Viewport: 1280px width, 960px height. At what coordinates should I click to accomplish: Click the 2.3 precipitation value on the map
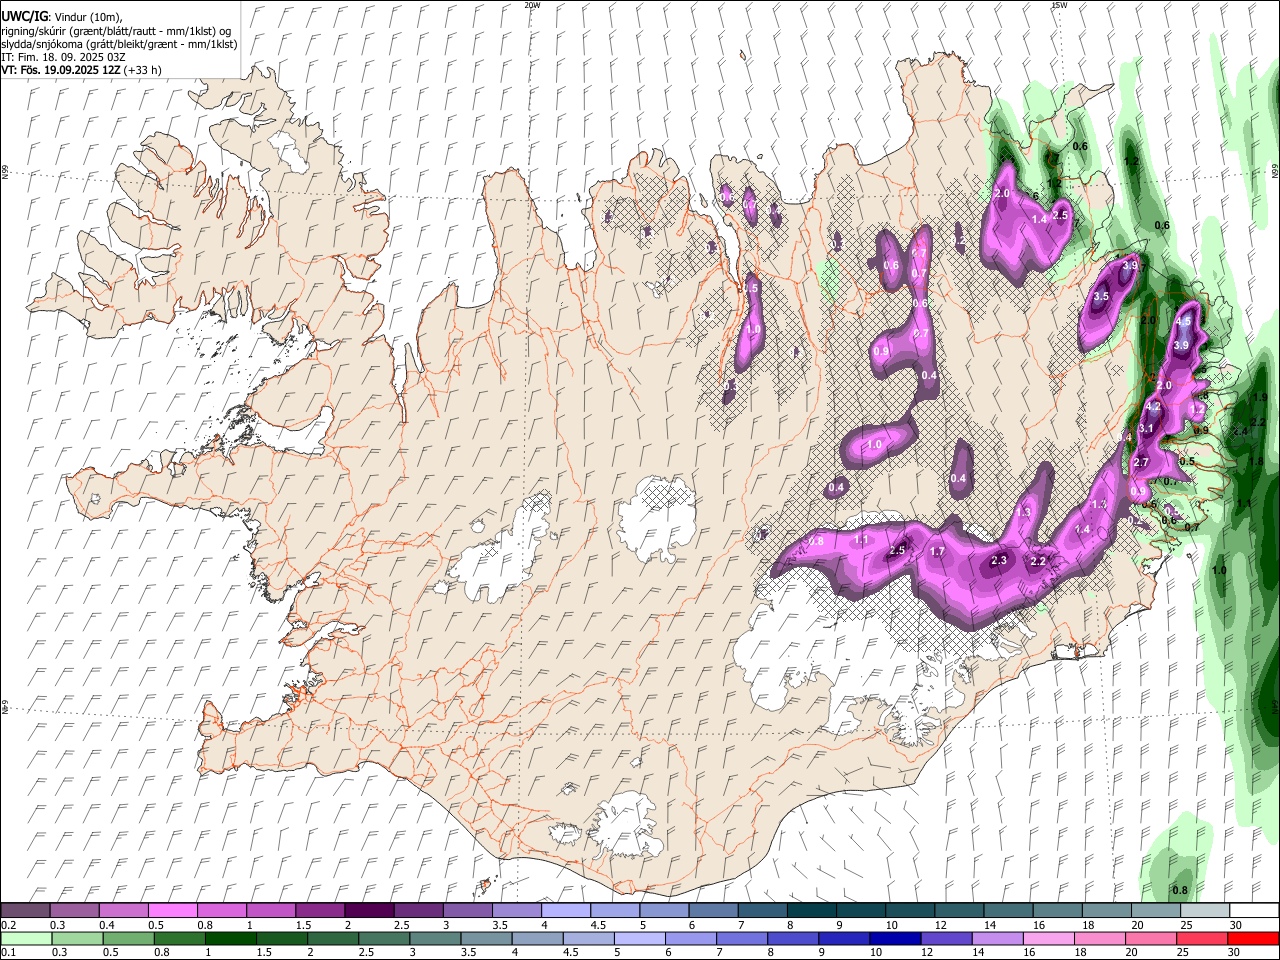pos(998,560)
